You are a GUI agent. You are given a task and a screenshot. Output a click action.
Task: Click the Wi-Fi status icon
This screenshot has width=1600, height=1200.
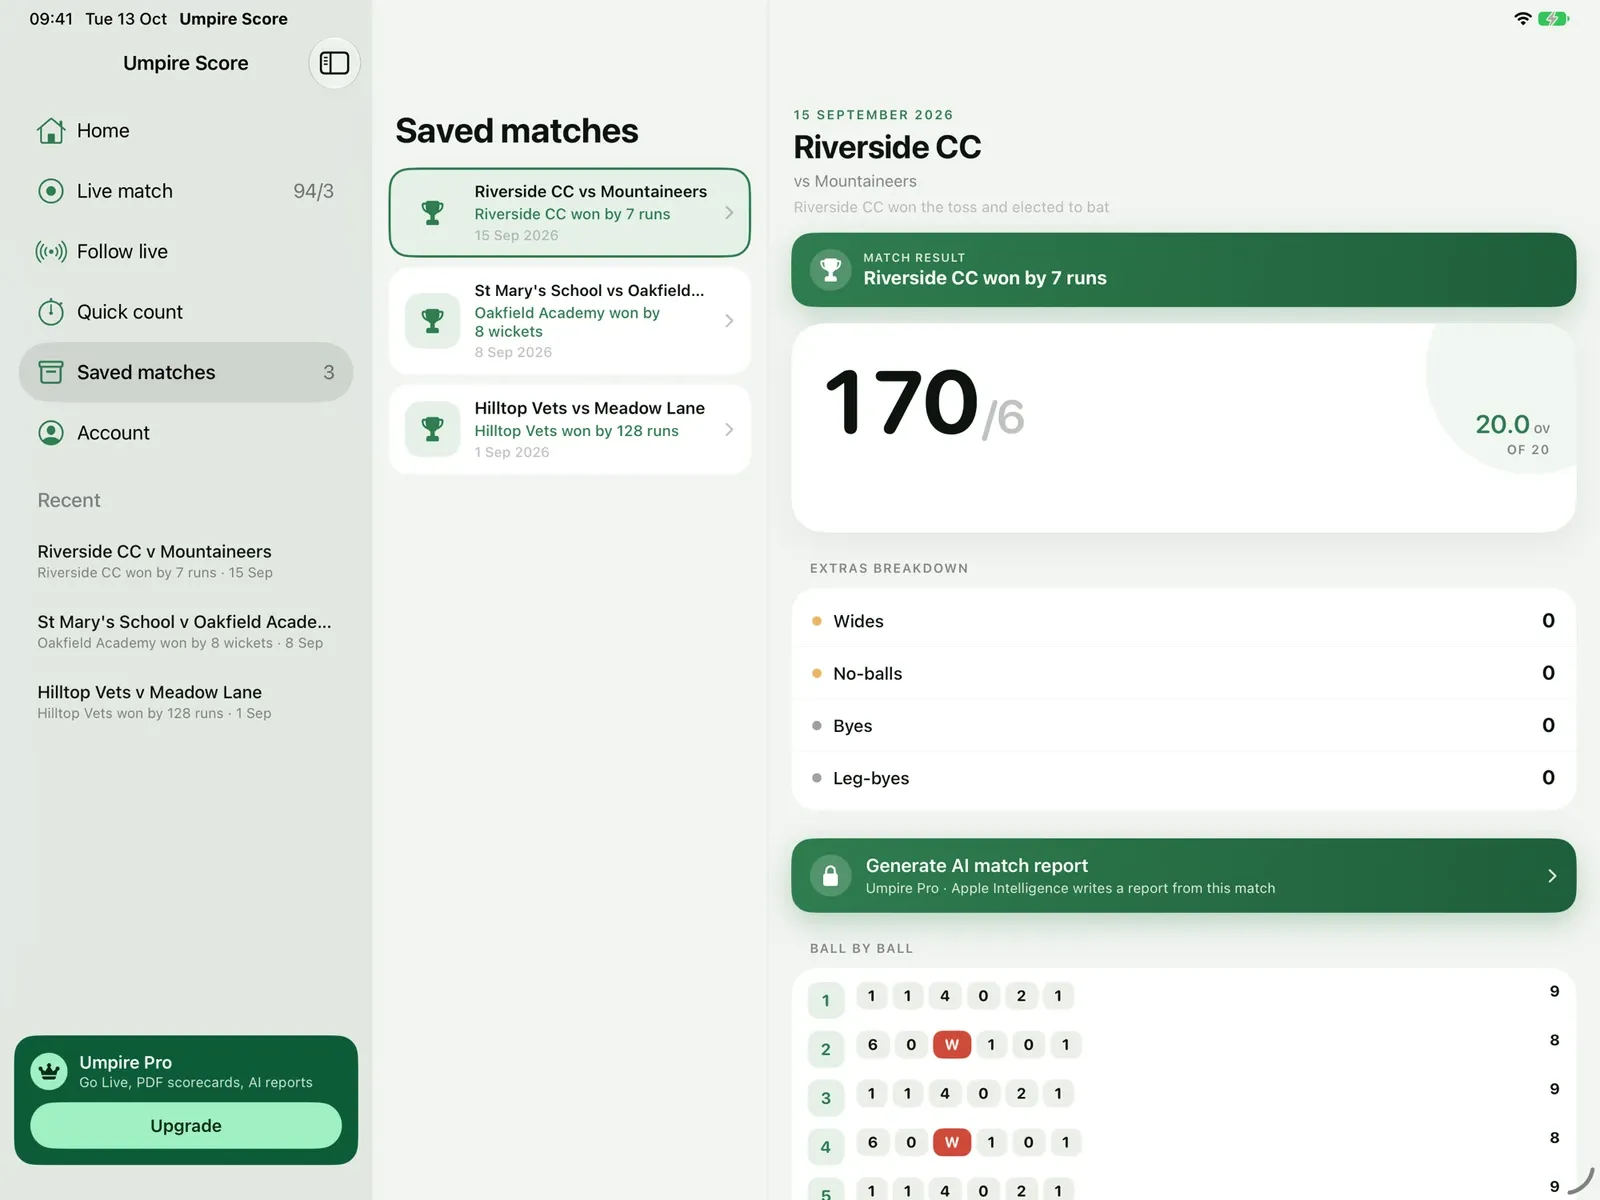pos(1523,19)
